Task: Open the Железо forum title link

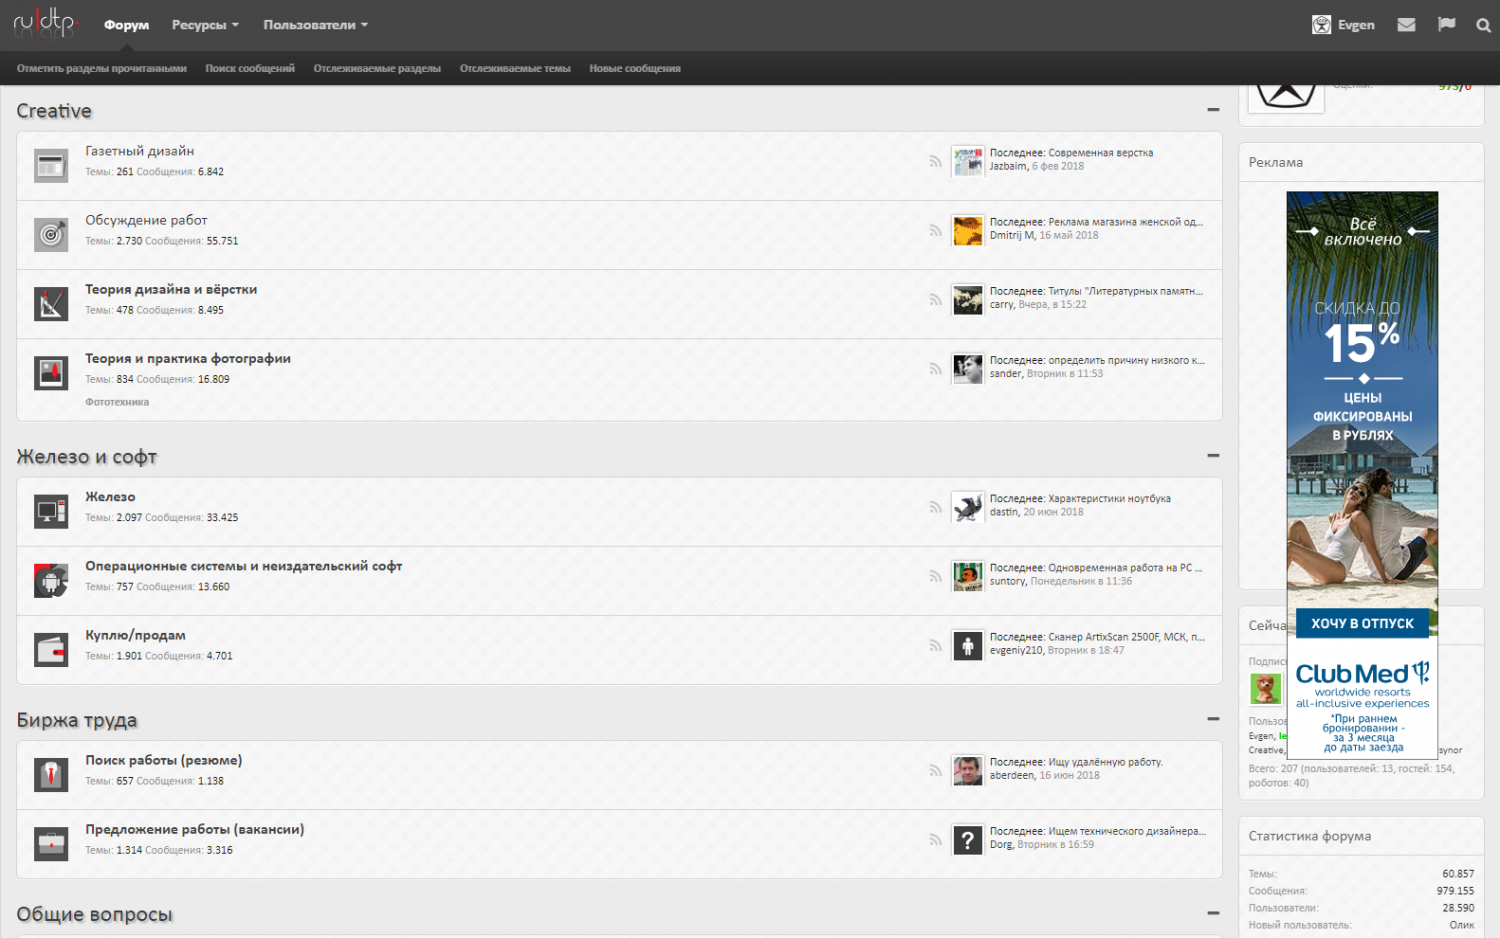Action: (x=110, y=497)
